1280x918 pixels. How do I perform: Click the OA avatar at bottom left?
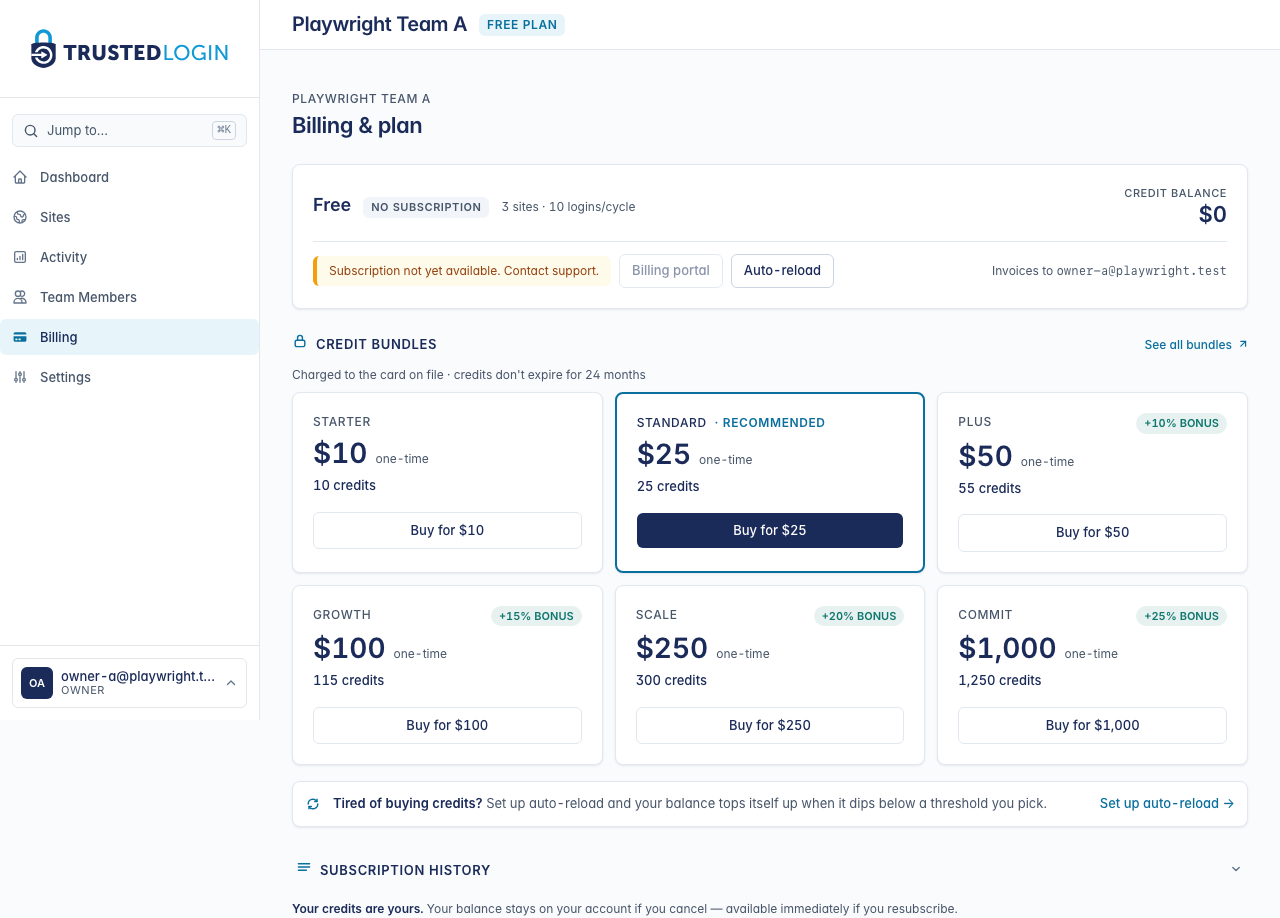point(36,683)
